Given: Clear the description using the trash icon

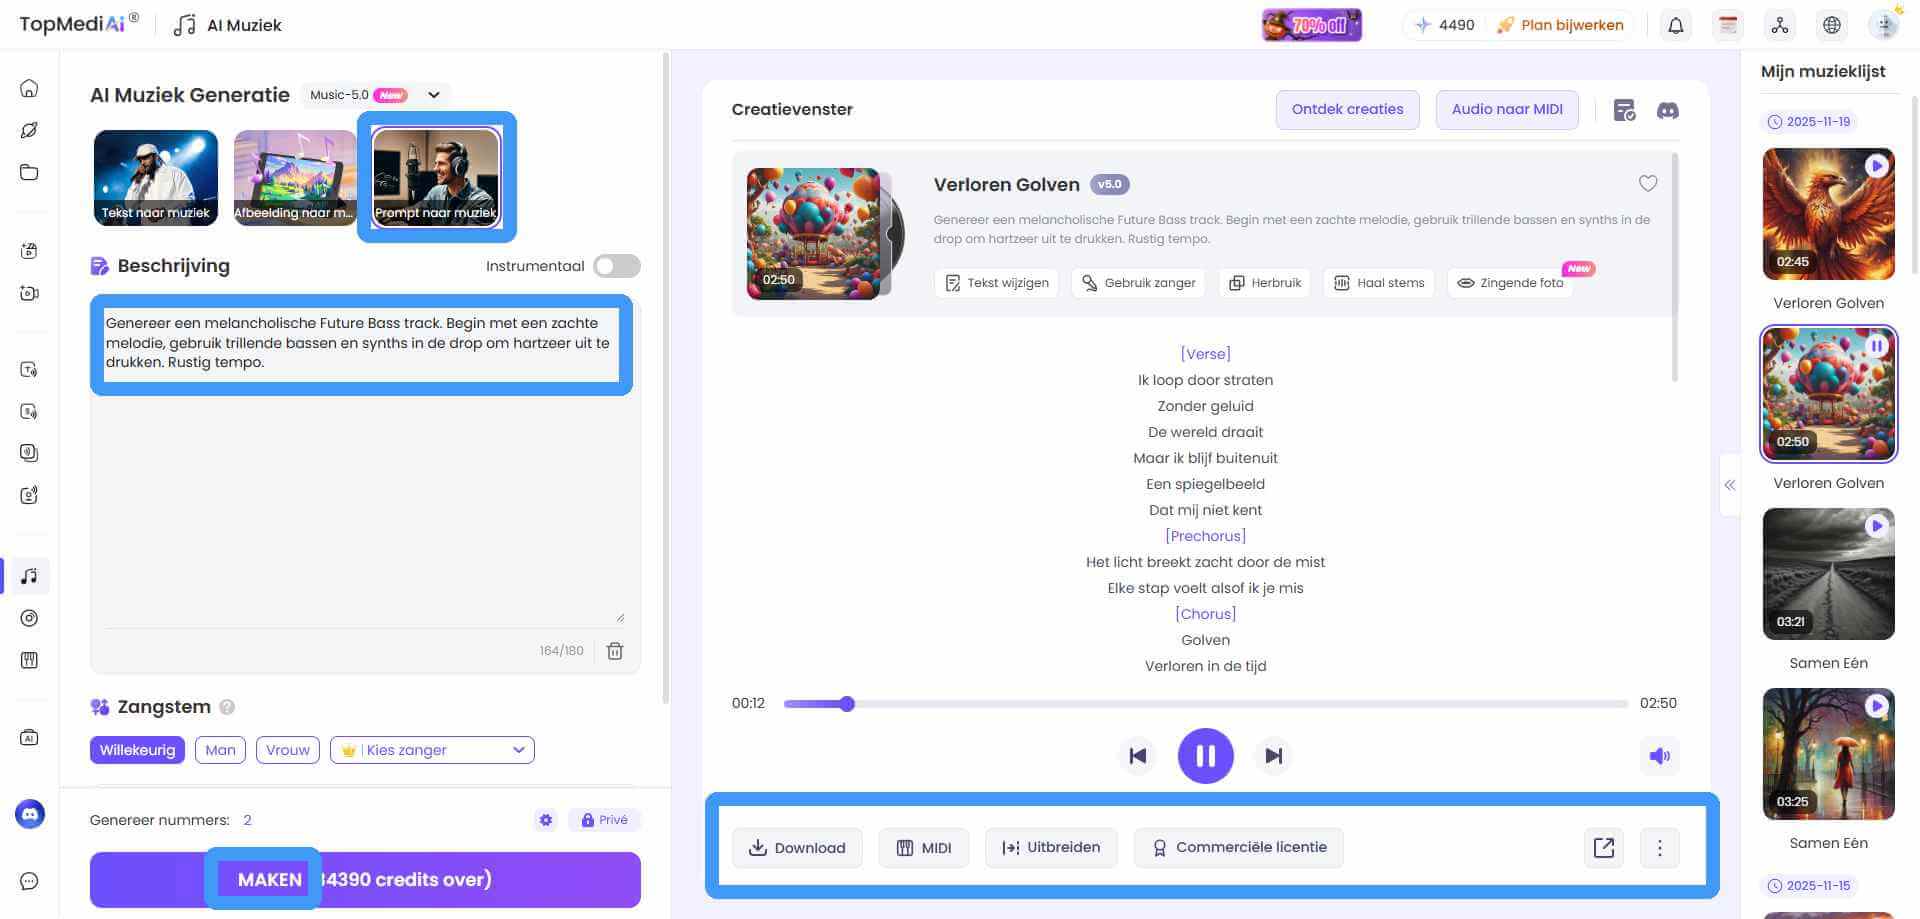Looking at the screenshot, I should tap(615, 650).
